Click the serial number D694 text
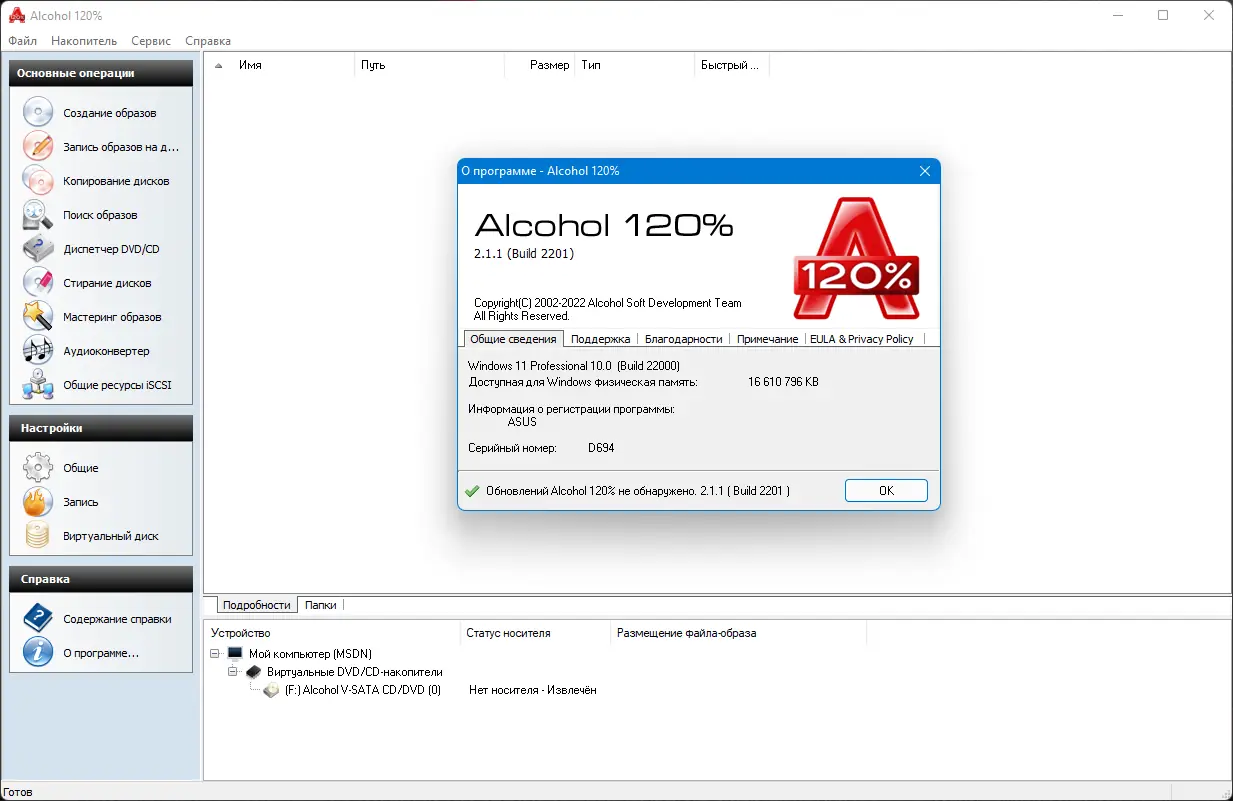The image size is (1233, 801). 601,448
